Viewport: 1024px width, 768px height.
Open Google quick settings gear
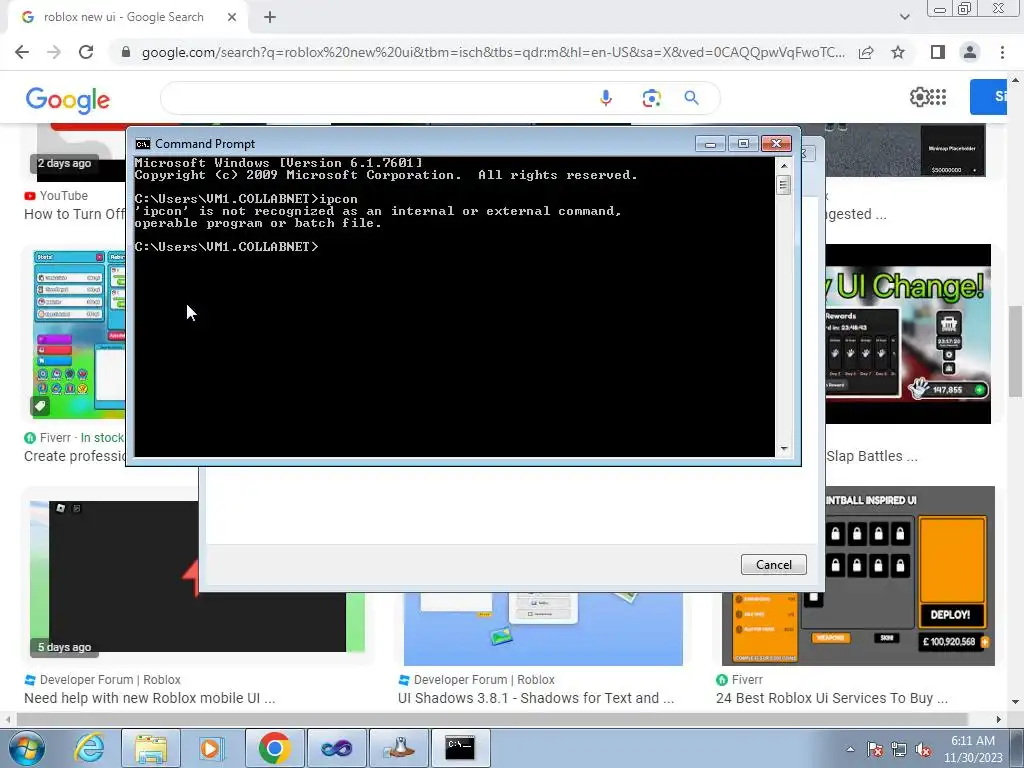point(919,97)
